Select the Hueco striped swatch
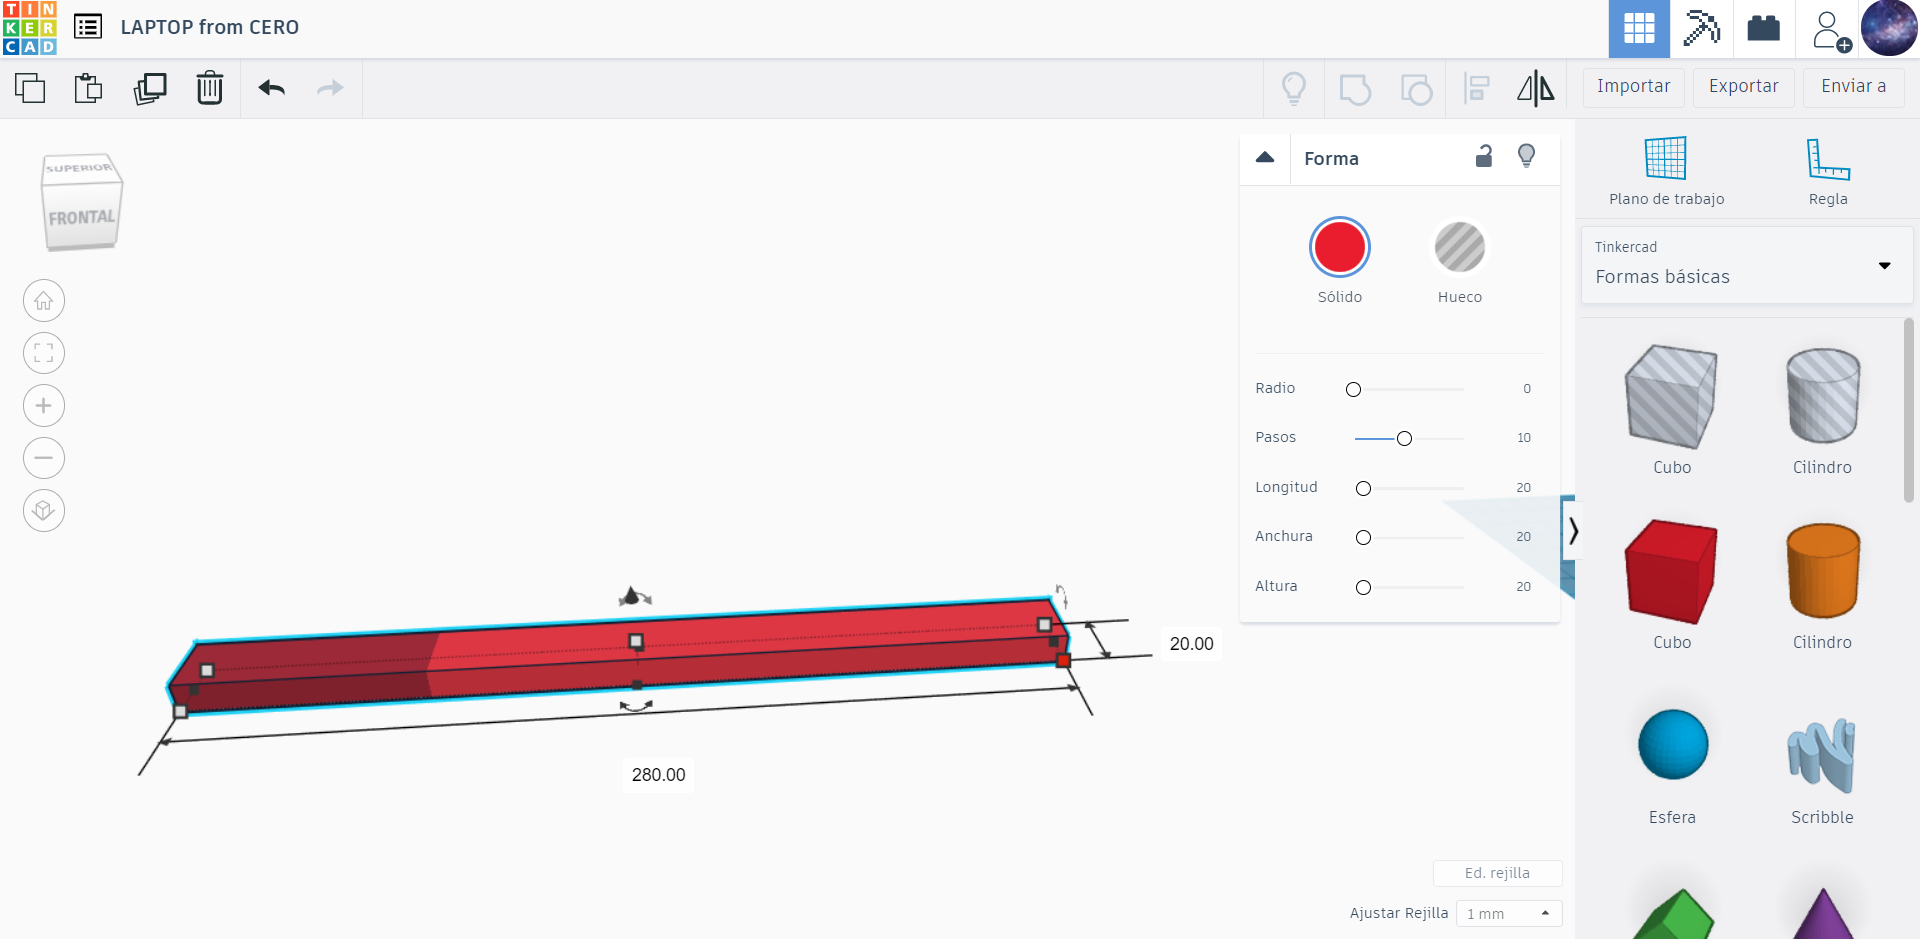Image resolution: width=1920 pixels, height=939 pixels. pyautogui.click(x=1460, y=247)
